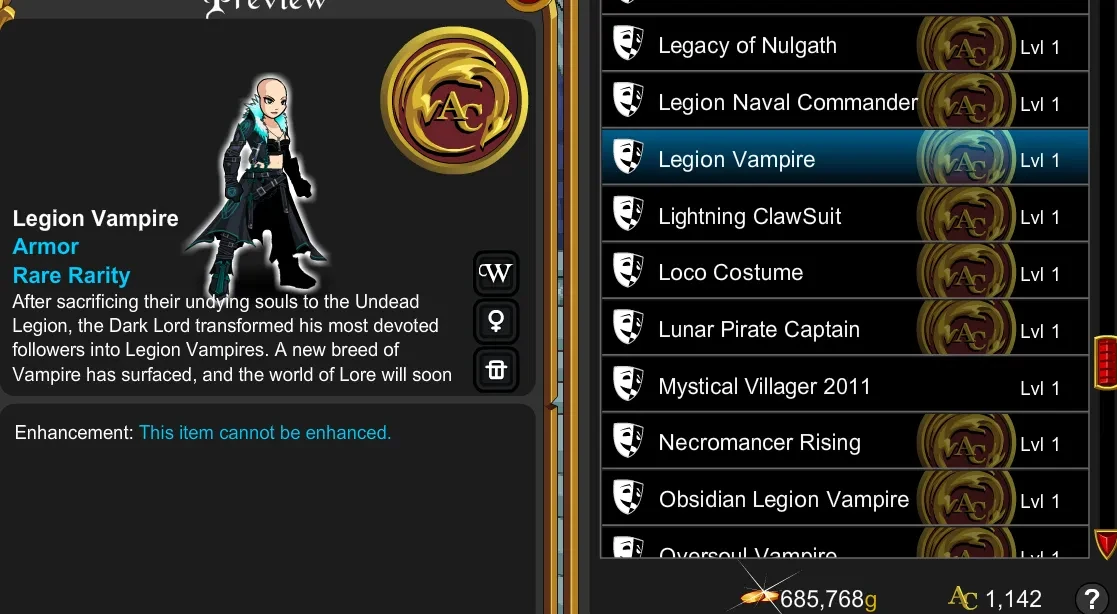This screenshot has width=1117, height=614.
Task: Click the Legion Vampire character preview
Action: tap(258, 184)
